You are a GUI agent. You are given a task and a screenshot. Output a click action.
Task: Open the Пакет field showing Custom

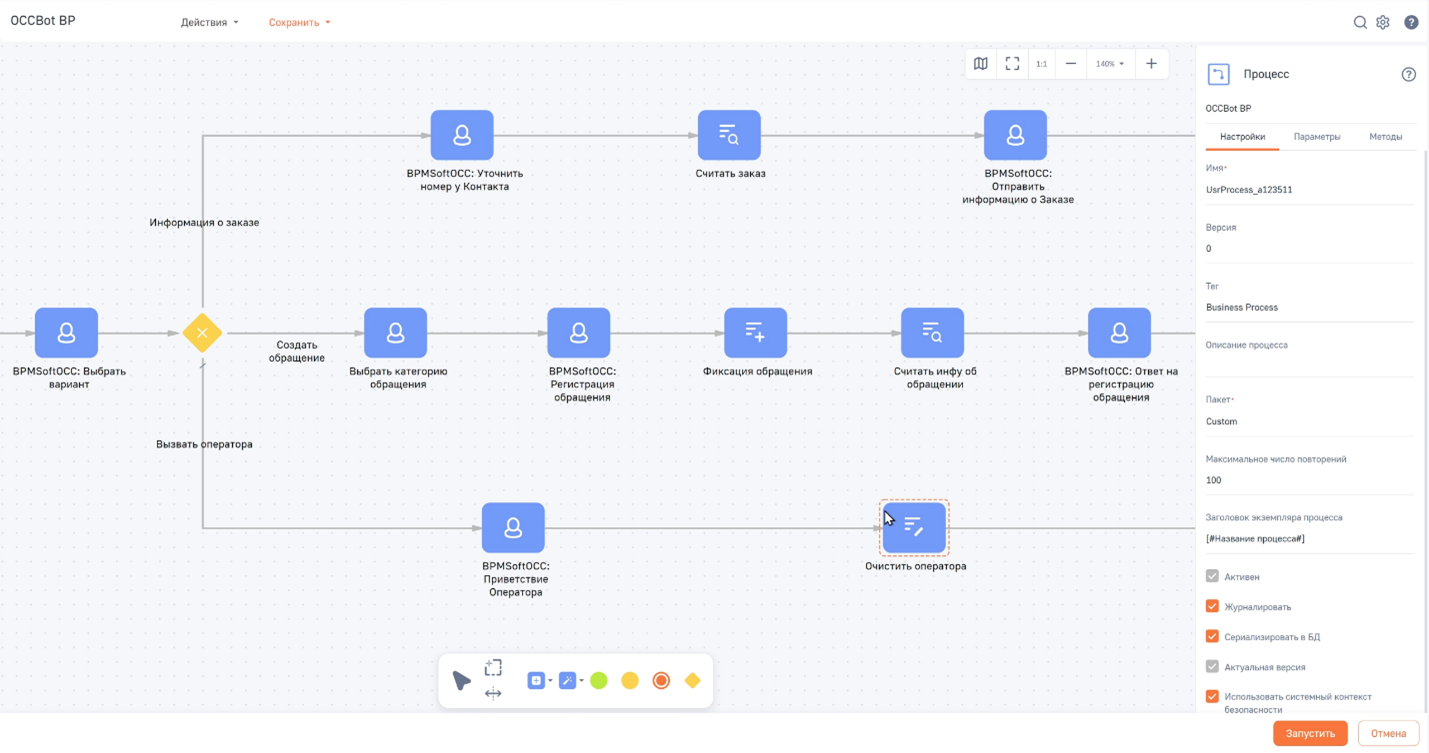pyautogui.click(x=1309, y=421)
